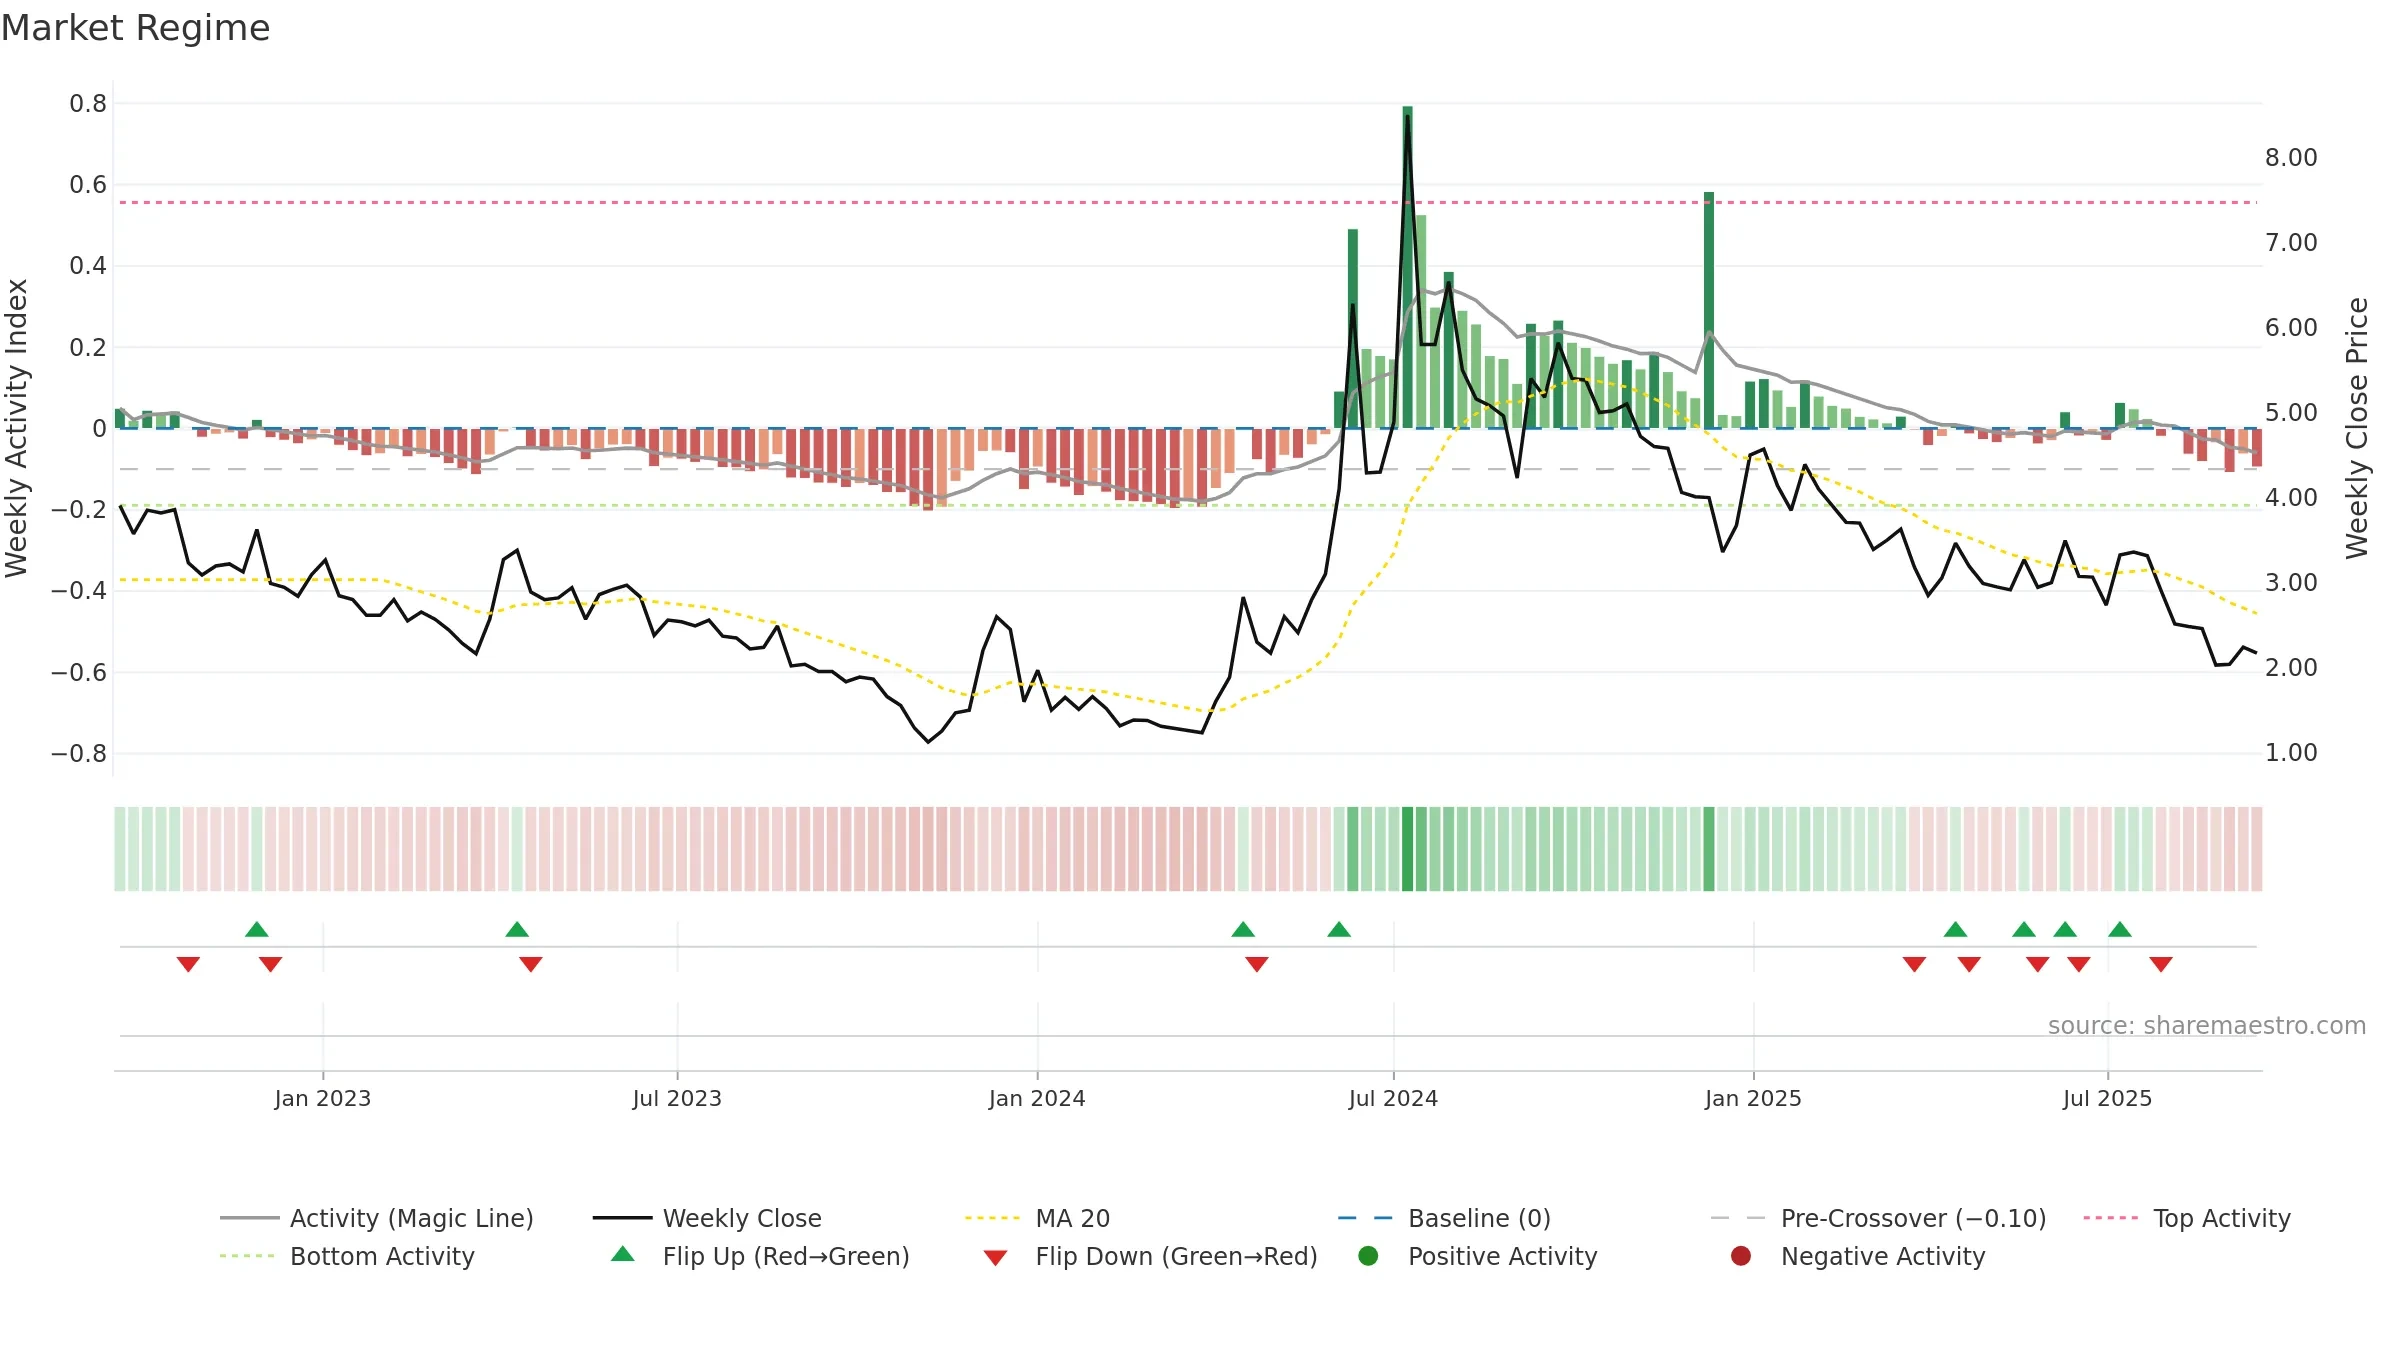Click the dark green regime strip cell at Jul 2024

1407,849
